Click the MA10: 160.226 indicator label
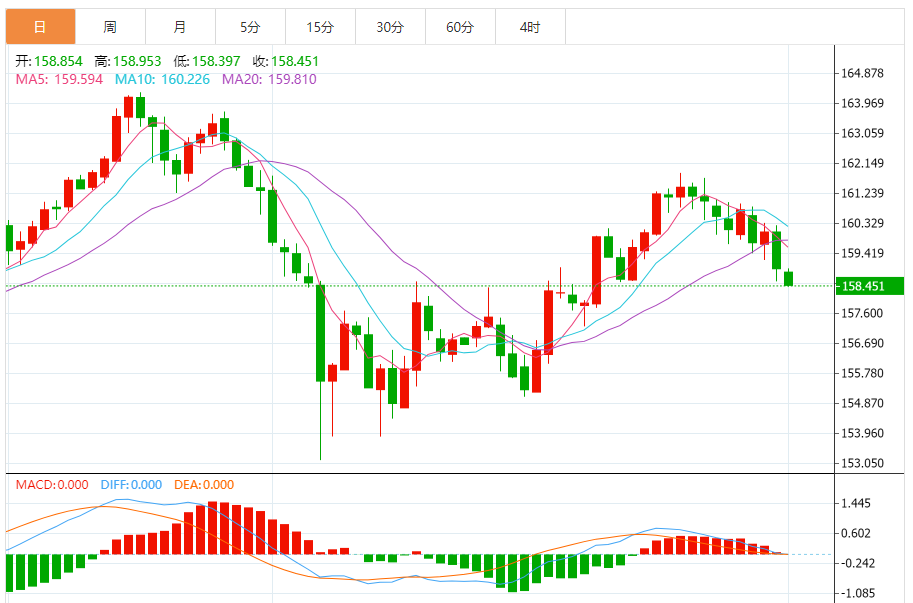Viewport: 913px width, 603px height. tap(162, 79)
